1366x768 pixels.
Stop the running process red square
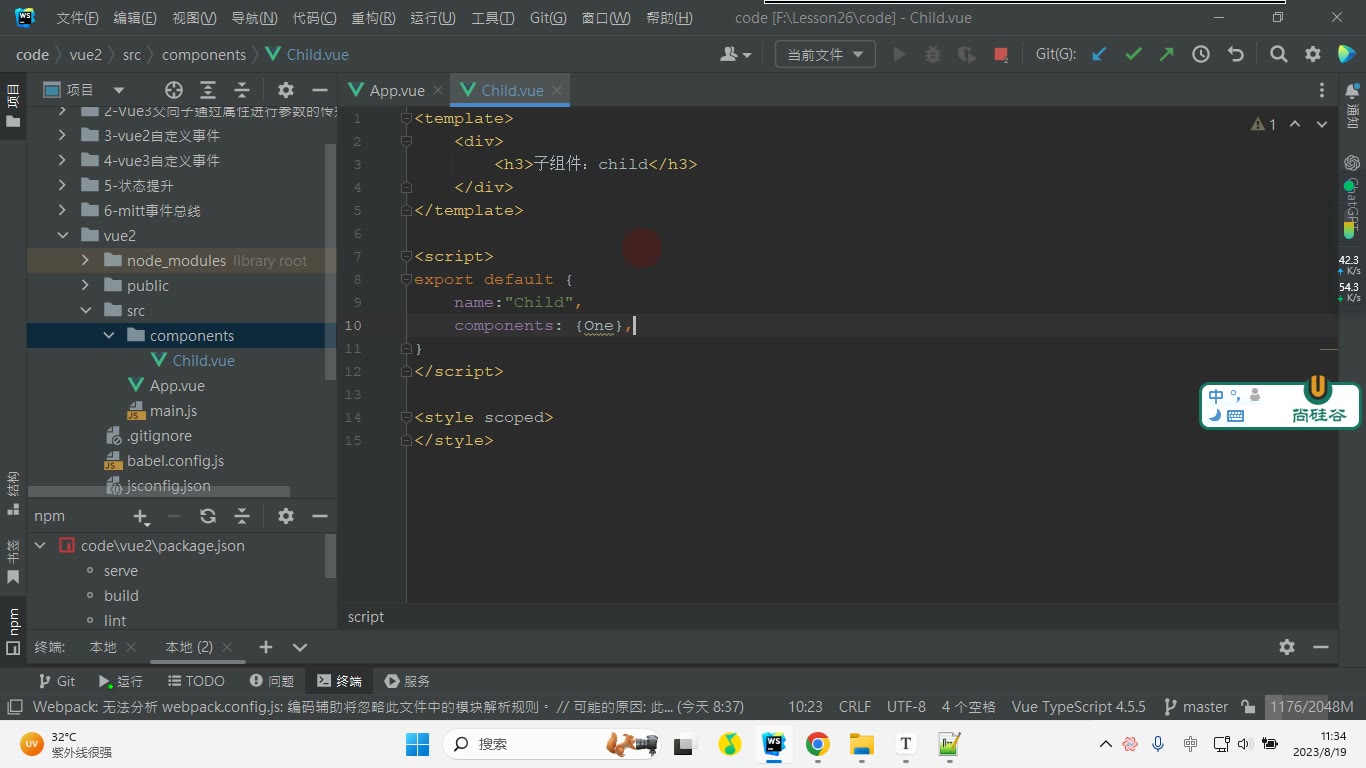(x=1001, y=55)
